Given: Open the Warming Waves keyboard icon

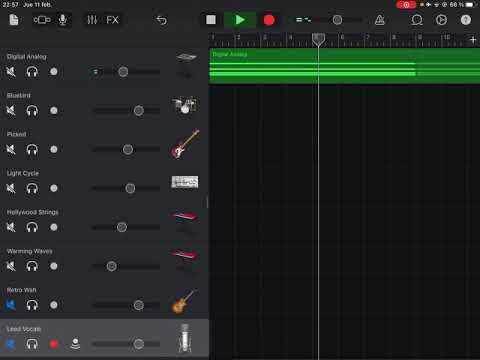Looking at the screenshot, I should click(185, 257).
